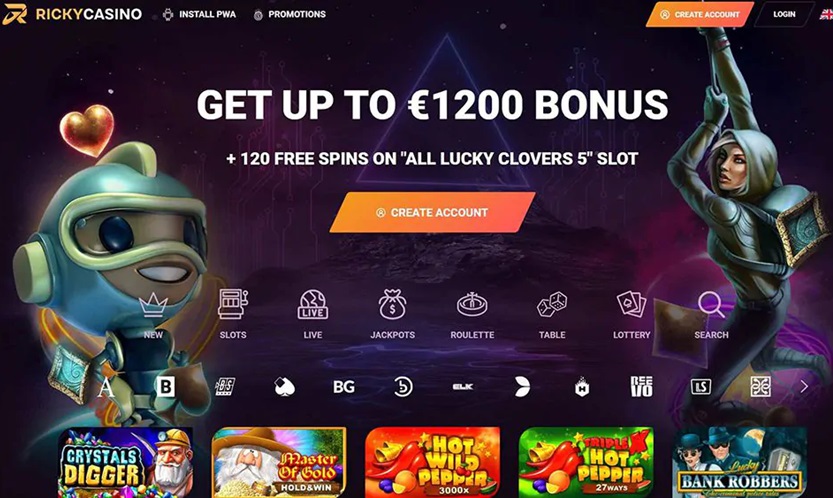Open the New games crown icon

click(153, 305)
